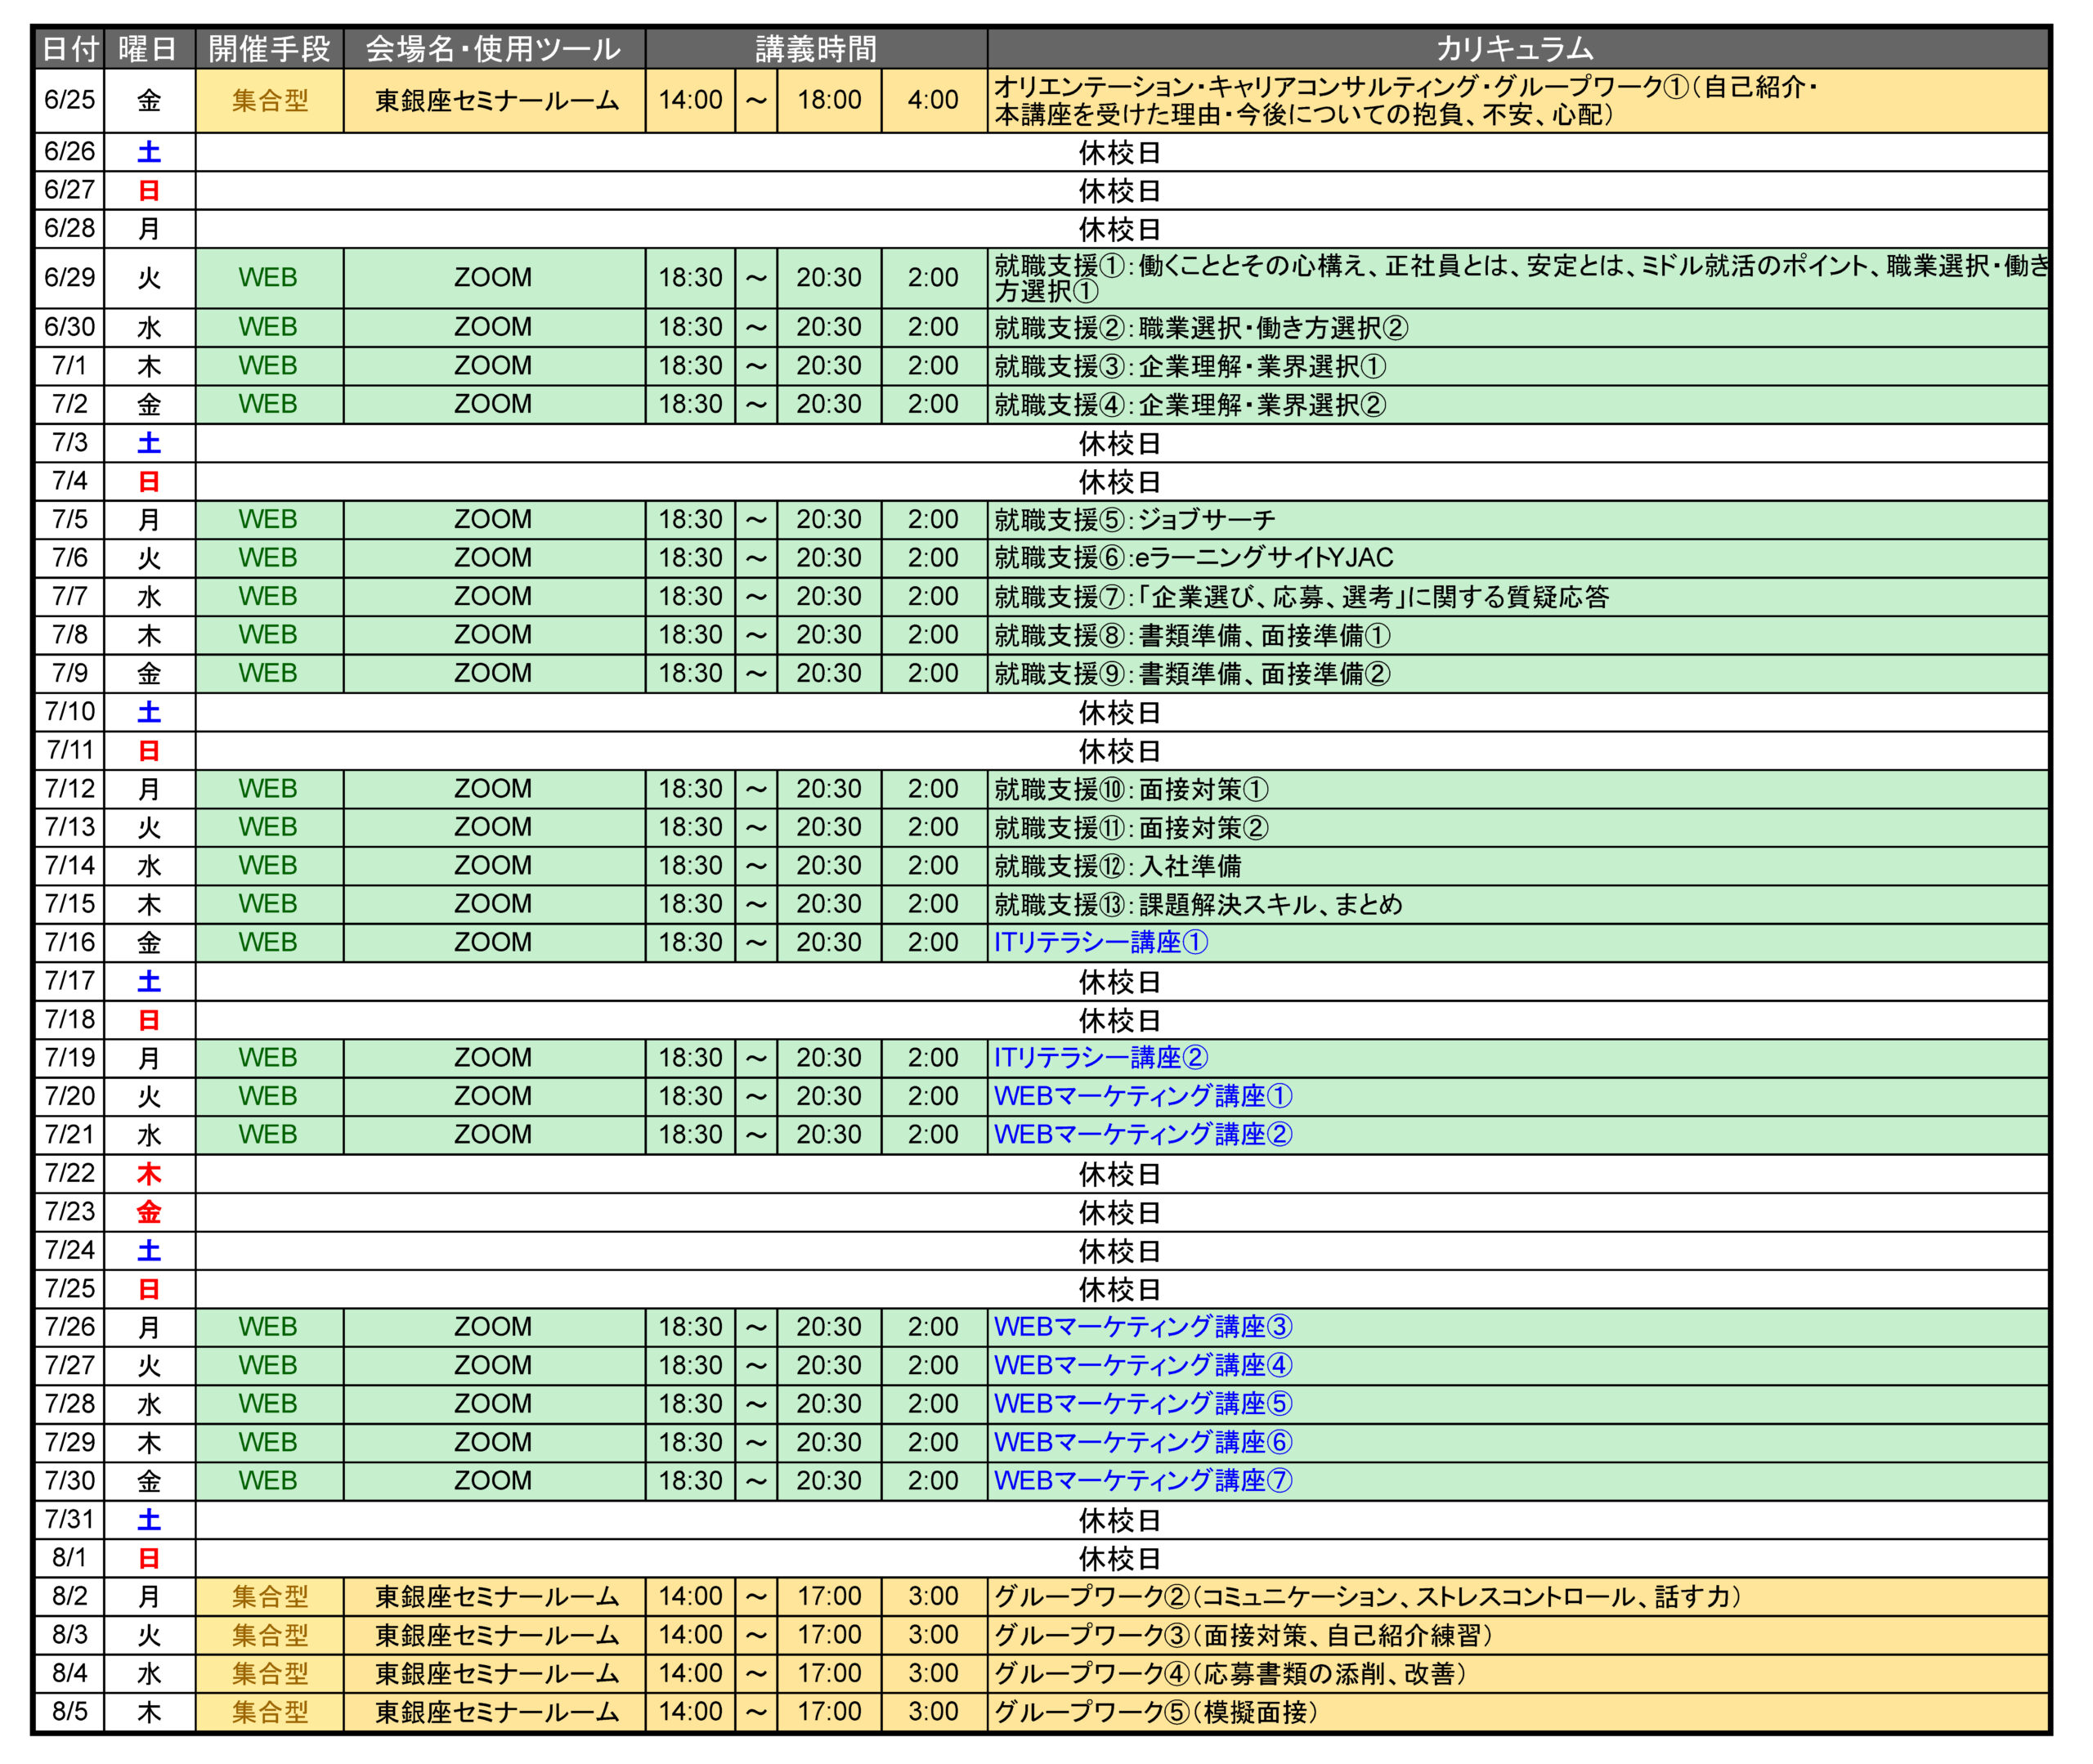Click 3:00 in the 8/4 row
The height and width of the screenshot is (1764, 2093).
click(x=934, y=1674)
